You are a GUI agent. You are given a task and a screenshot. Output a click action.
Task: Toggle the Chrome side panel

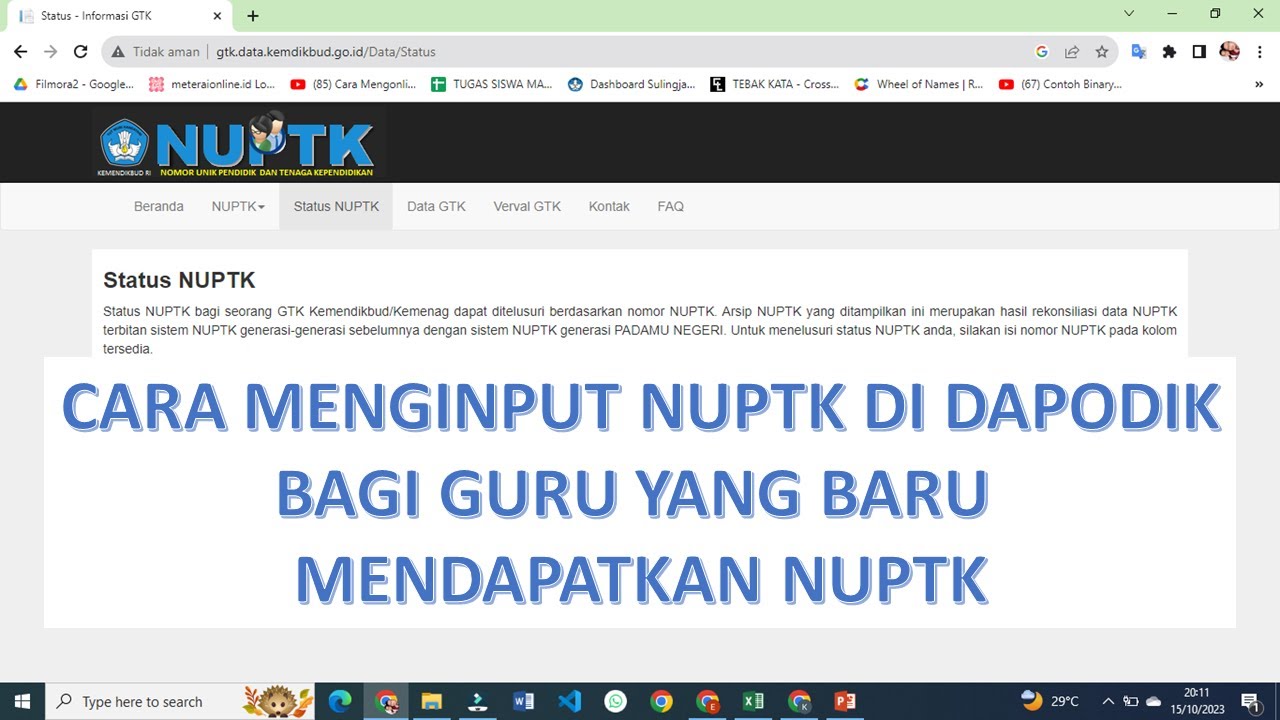[x=1199, y=52]
